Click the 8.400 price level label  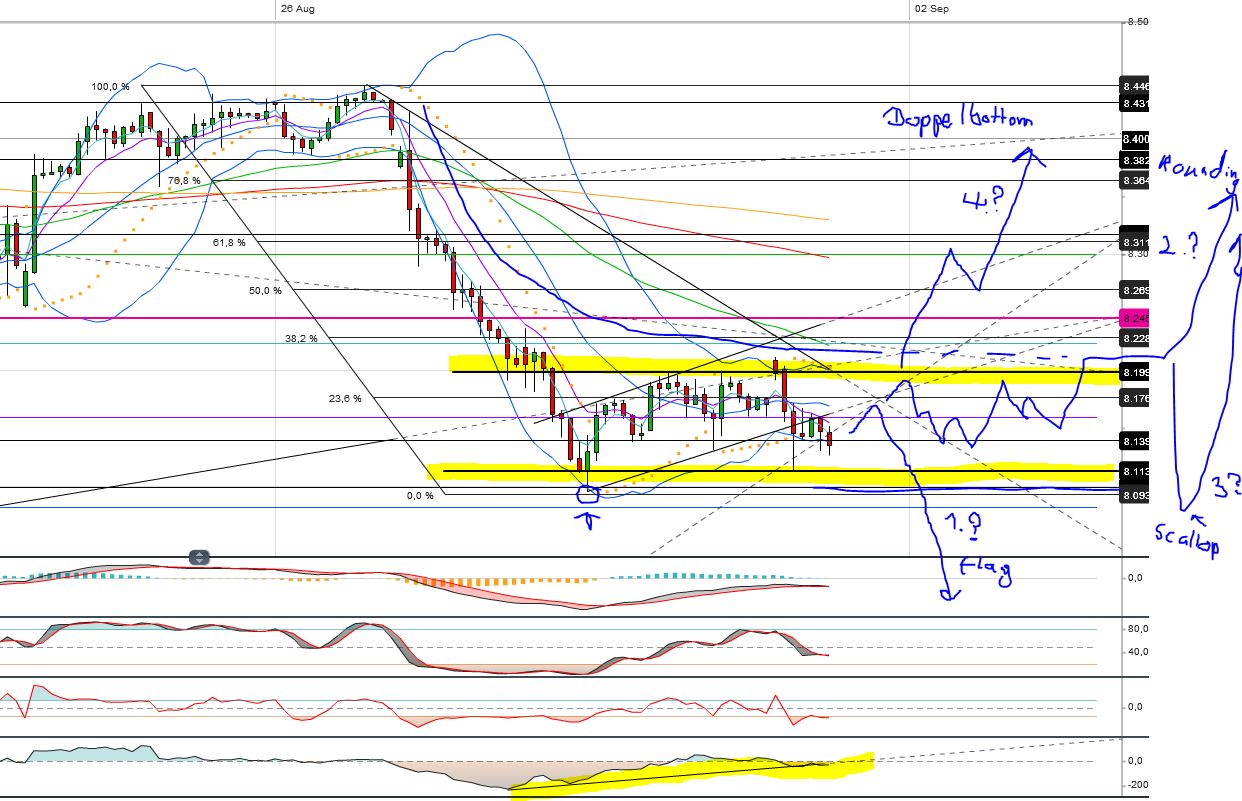coord(1134,139)
